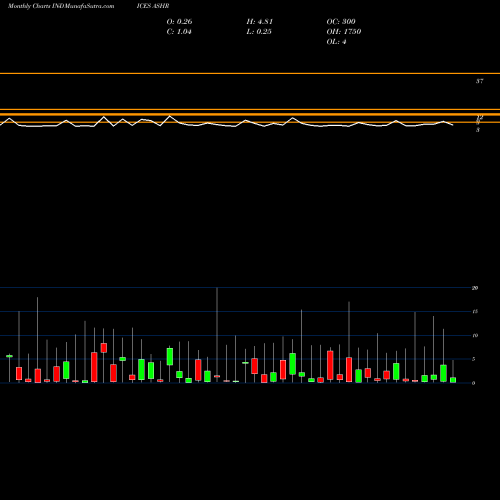Click the 'OH: 1750' reading
The image size is (500, 500).
pos(344,32)
